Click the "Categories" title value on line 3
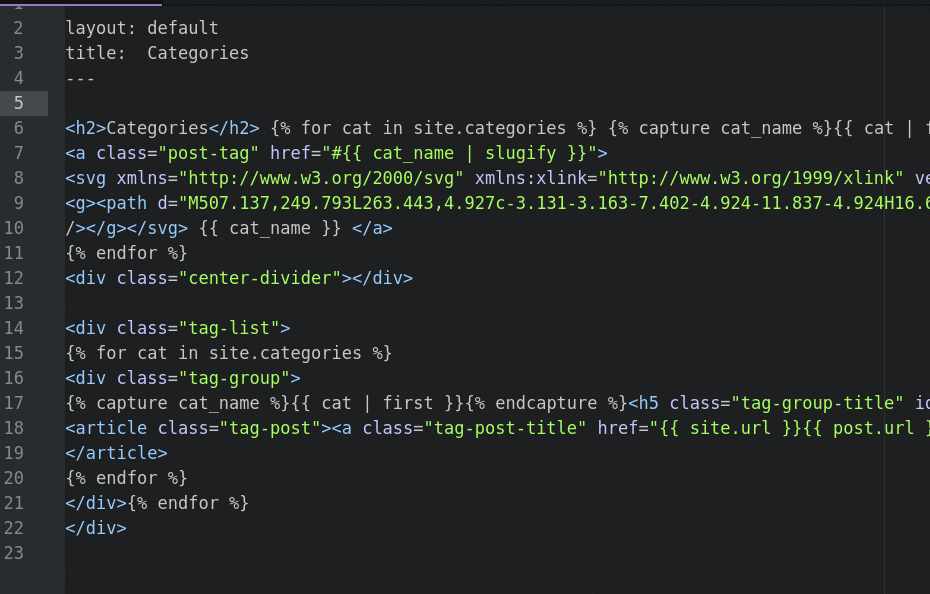 tap(198, 53)
